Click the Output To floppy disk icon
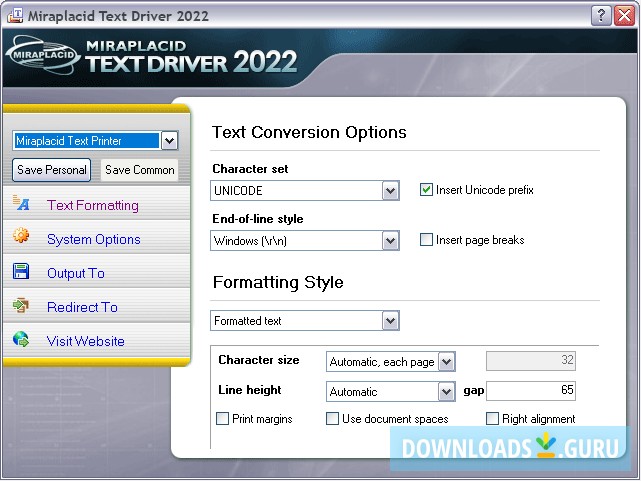 [x=21, y=271]
